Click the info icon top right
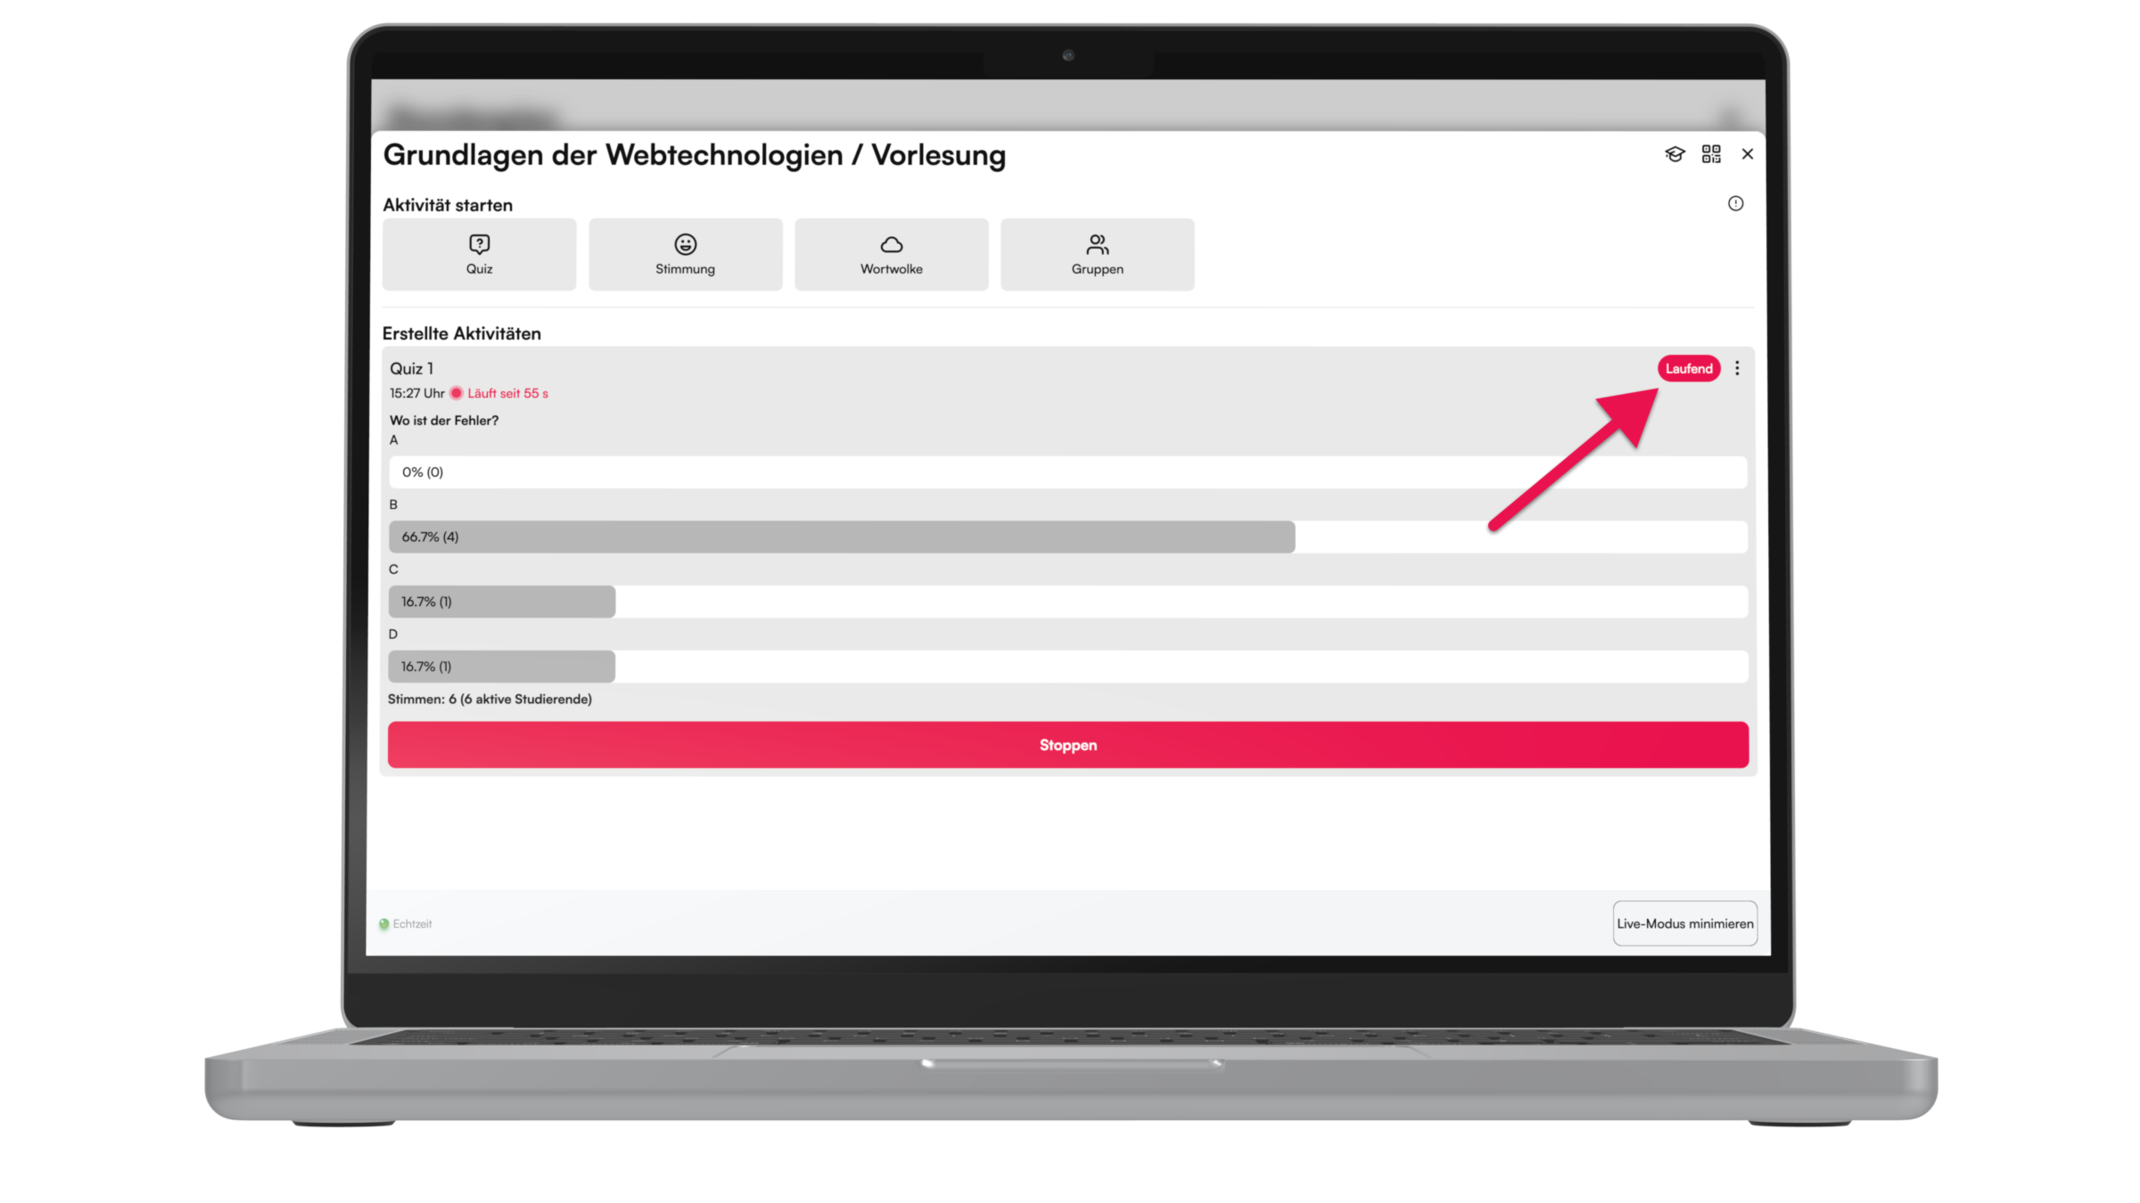The height and width of the screenshot is (1203, 2140). click(1736, 203)
